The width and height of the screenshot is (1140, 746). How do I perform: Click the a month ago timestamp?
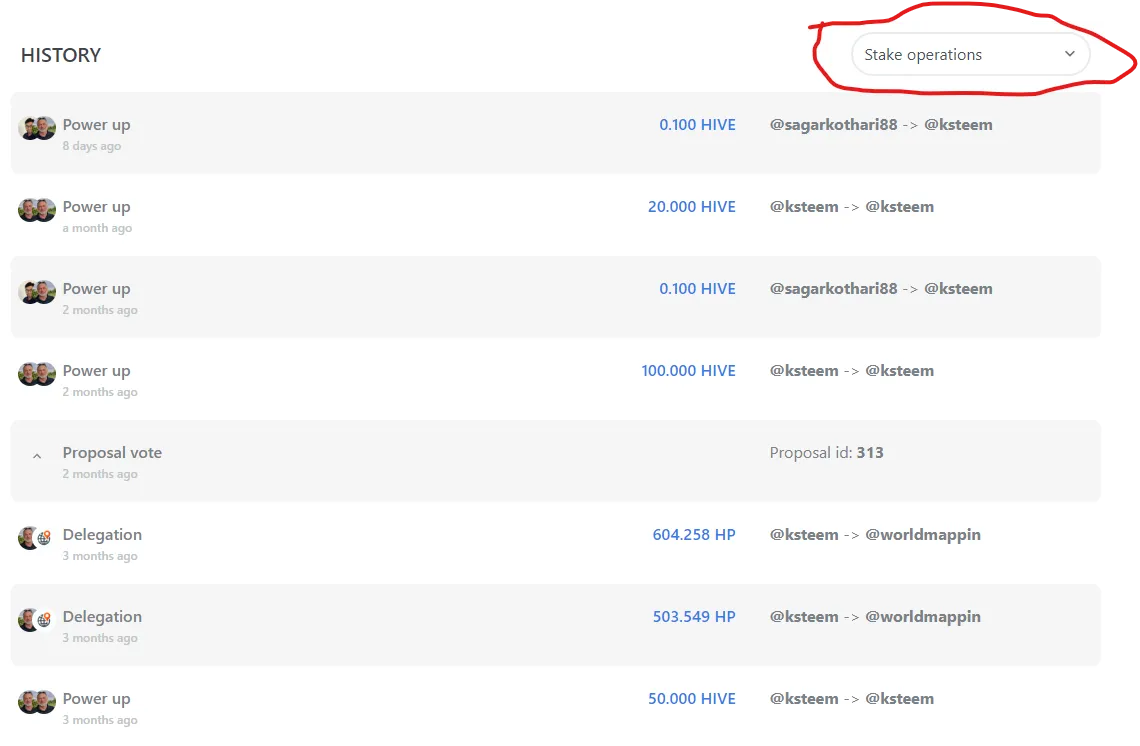(x=97, y=228)
